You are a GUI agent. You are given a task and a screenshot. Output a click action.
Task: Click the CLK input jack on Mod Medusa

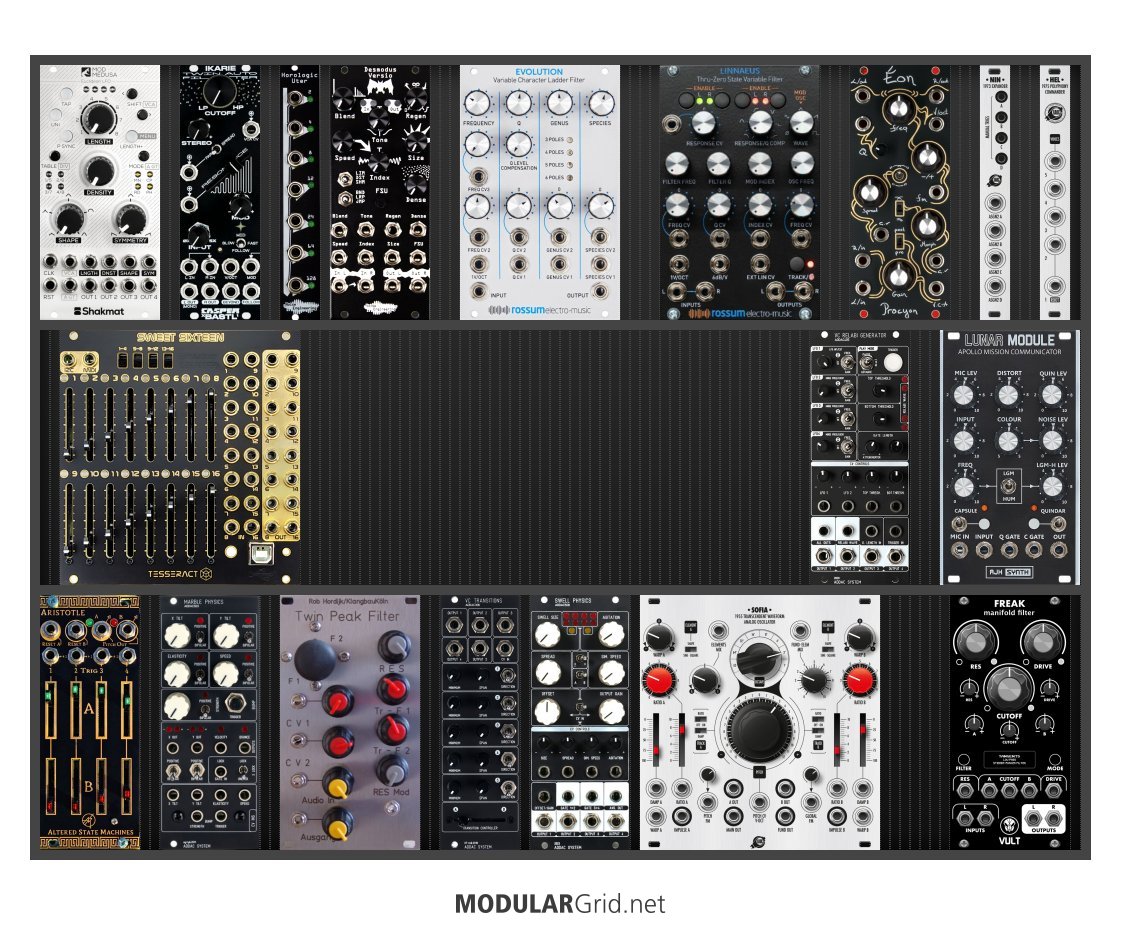point(49,262)
